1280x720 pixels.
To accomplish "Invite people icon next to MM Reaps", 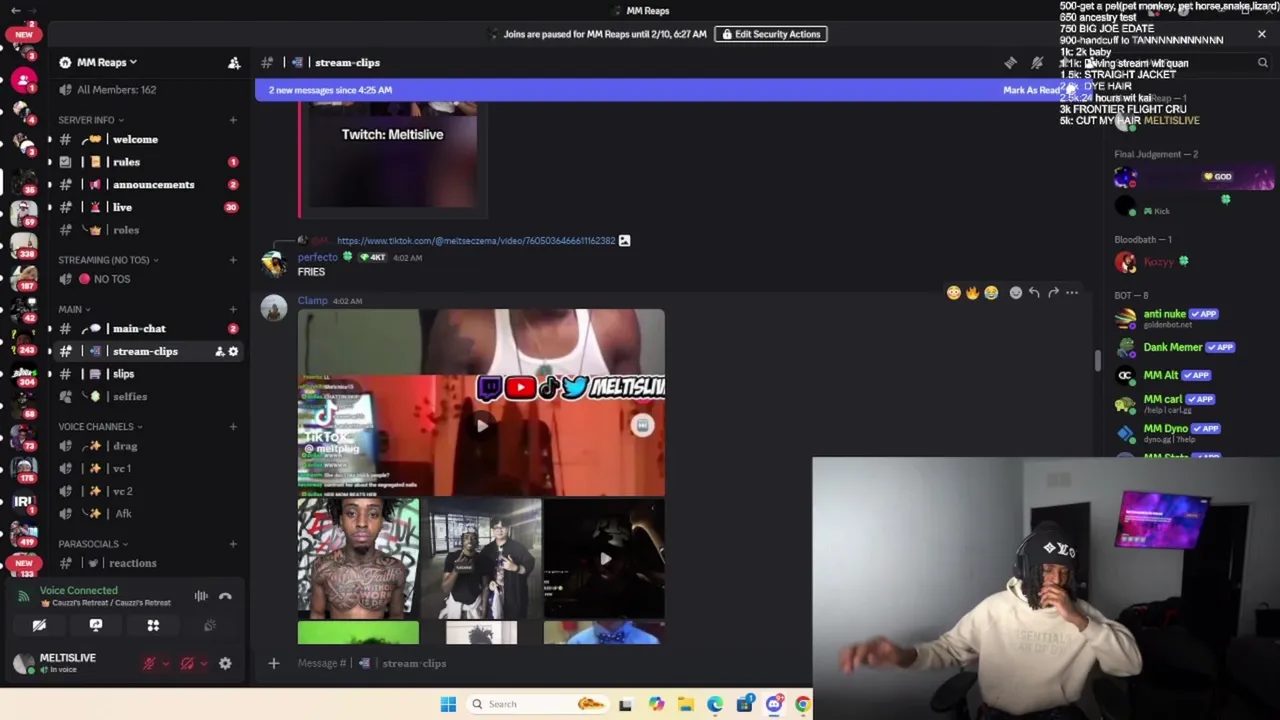I will point(234,62).
